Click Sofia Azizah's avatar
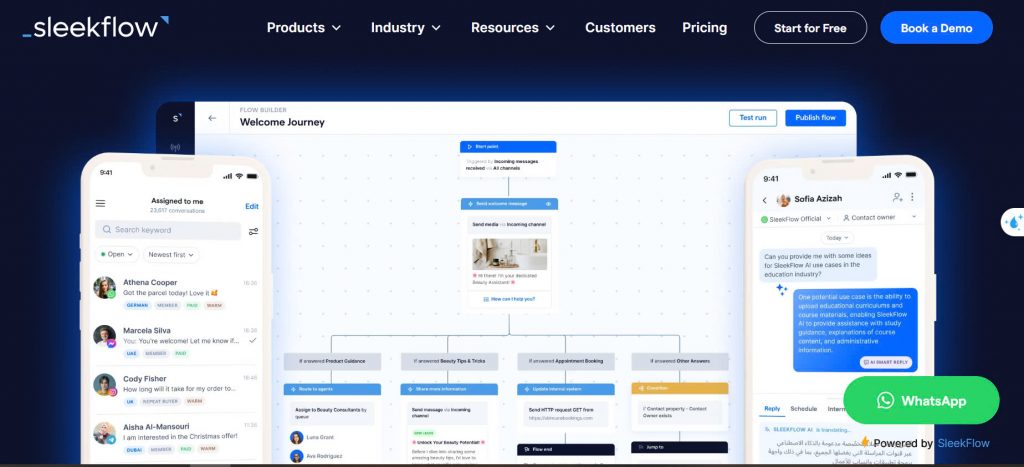This screenshot has width=1024, height=467. click(x=783, y=200)
